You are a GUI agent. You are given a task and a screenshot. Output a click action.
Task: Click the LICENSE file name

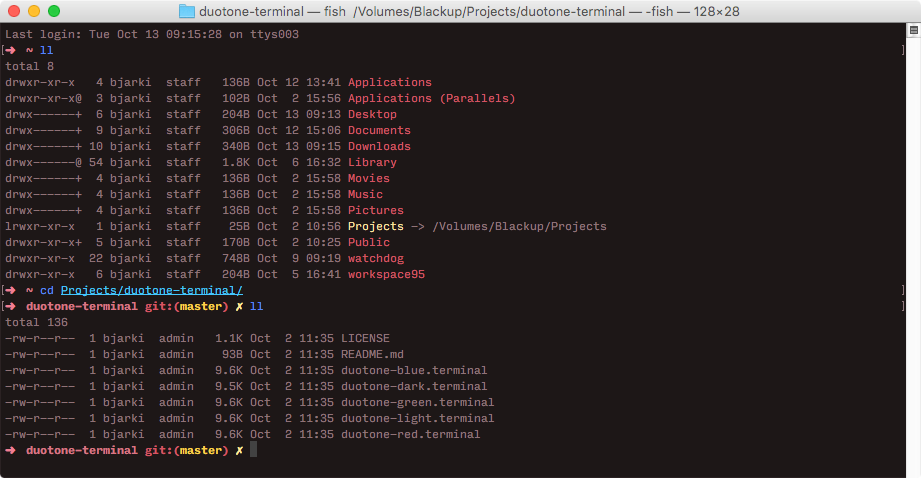coord(365,338)
